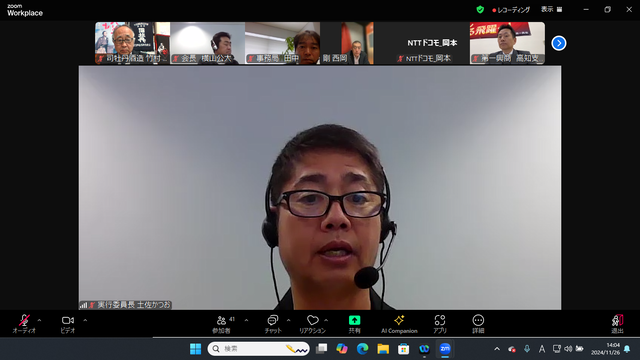Expand audio options caret next to オーディオ

coord(40,320)
